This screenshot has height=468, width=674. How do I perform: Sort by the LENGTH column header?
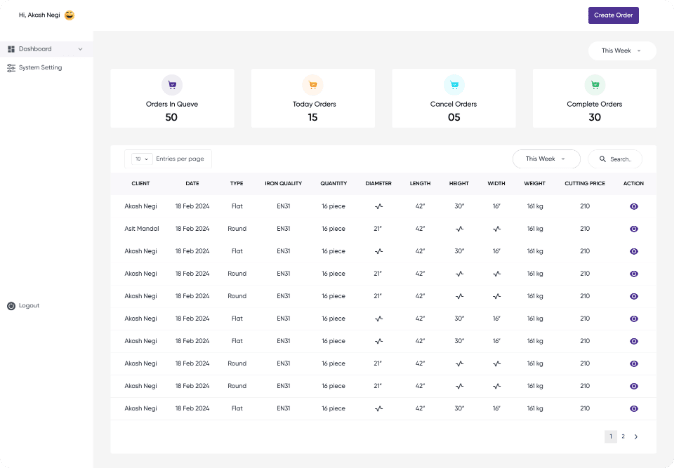tap(420, 184)
